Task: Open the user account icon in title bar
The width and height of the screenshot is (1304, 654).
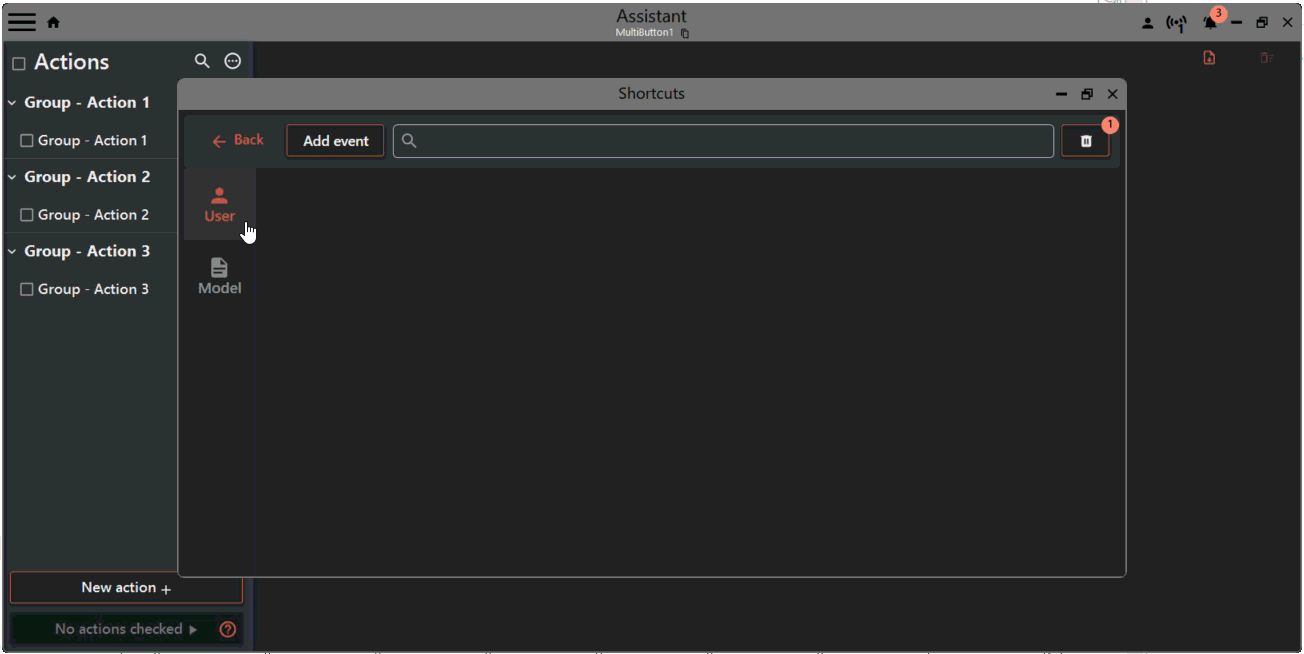Action: click(1147, 22)
